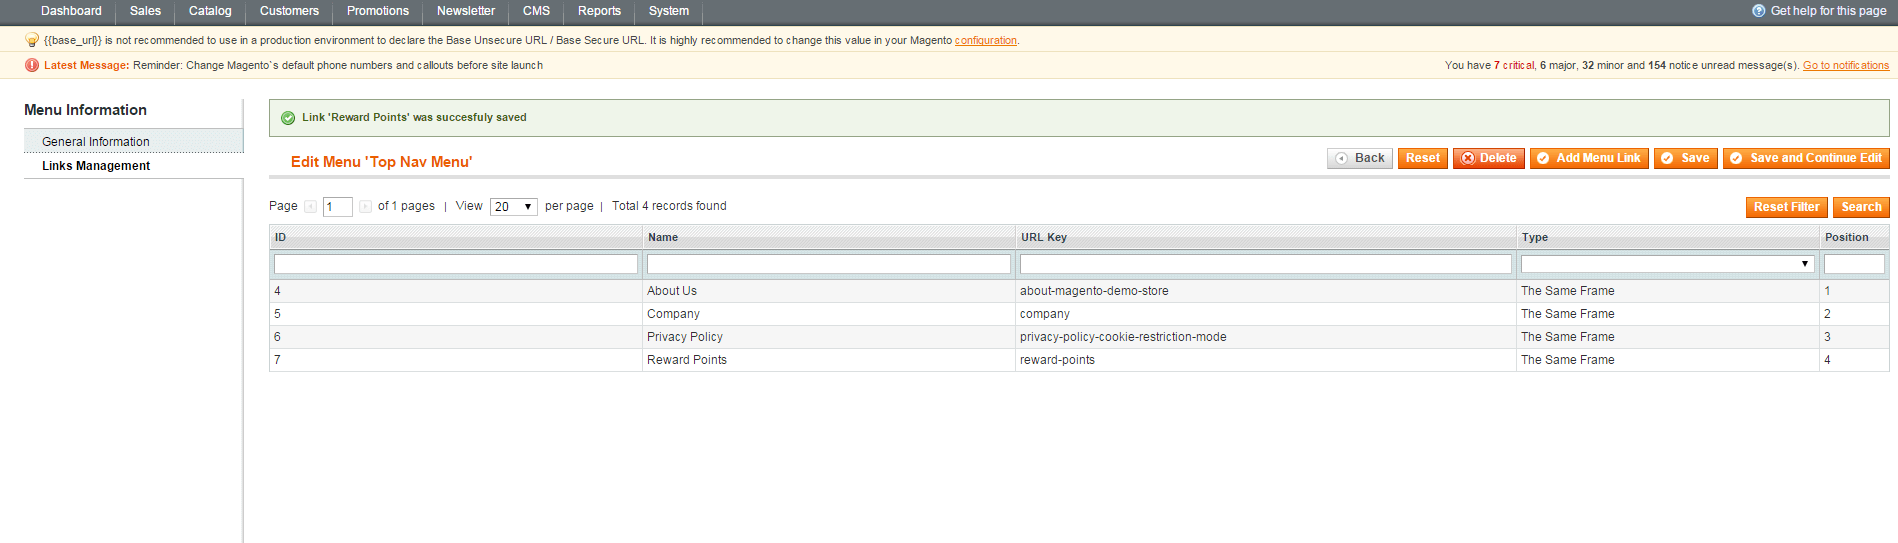The image size is (1898, 543).
Task: Open the System menu
Action: coord(668,11)
